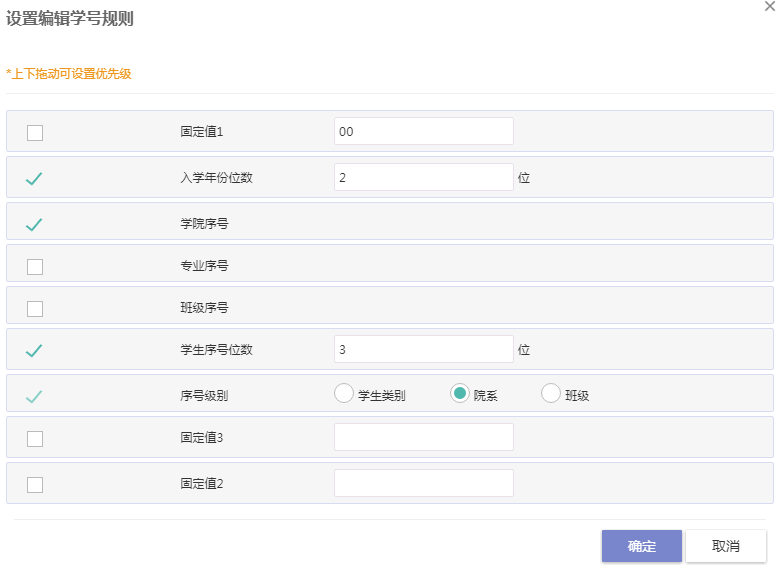Uncheck the 学生序号位数 checkmark
The image size is (782, 570).
coord(34,351)
